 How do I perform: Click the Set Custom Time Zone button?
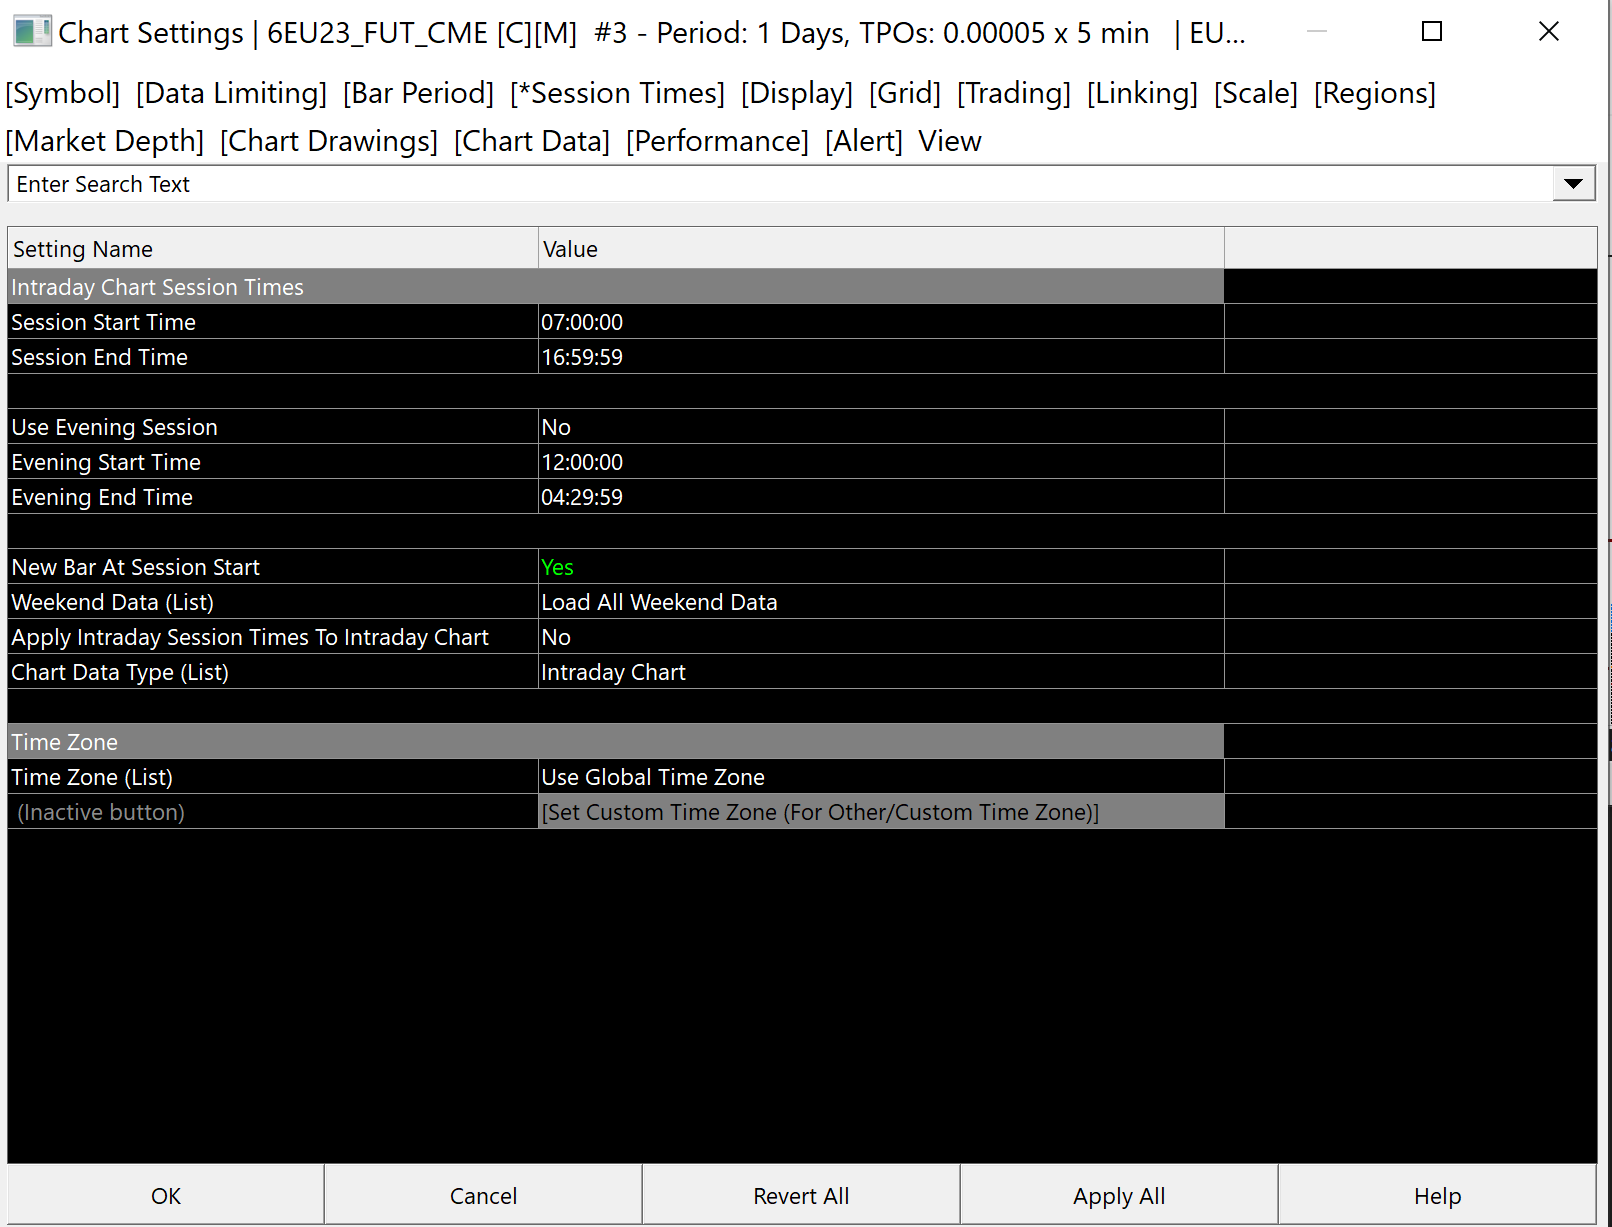click(x=881, y=812)
